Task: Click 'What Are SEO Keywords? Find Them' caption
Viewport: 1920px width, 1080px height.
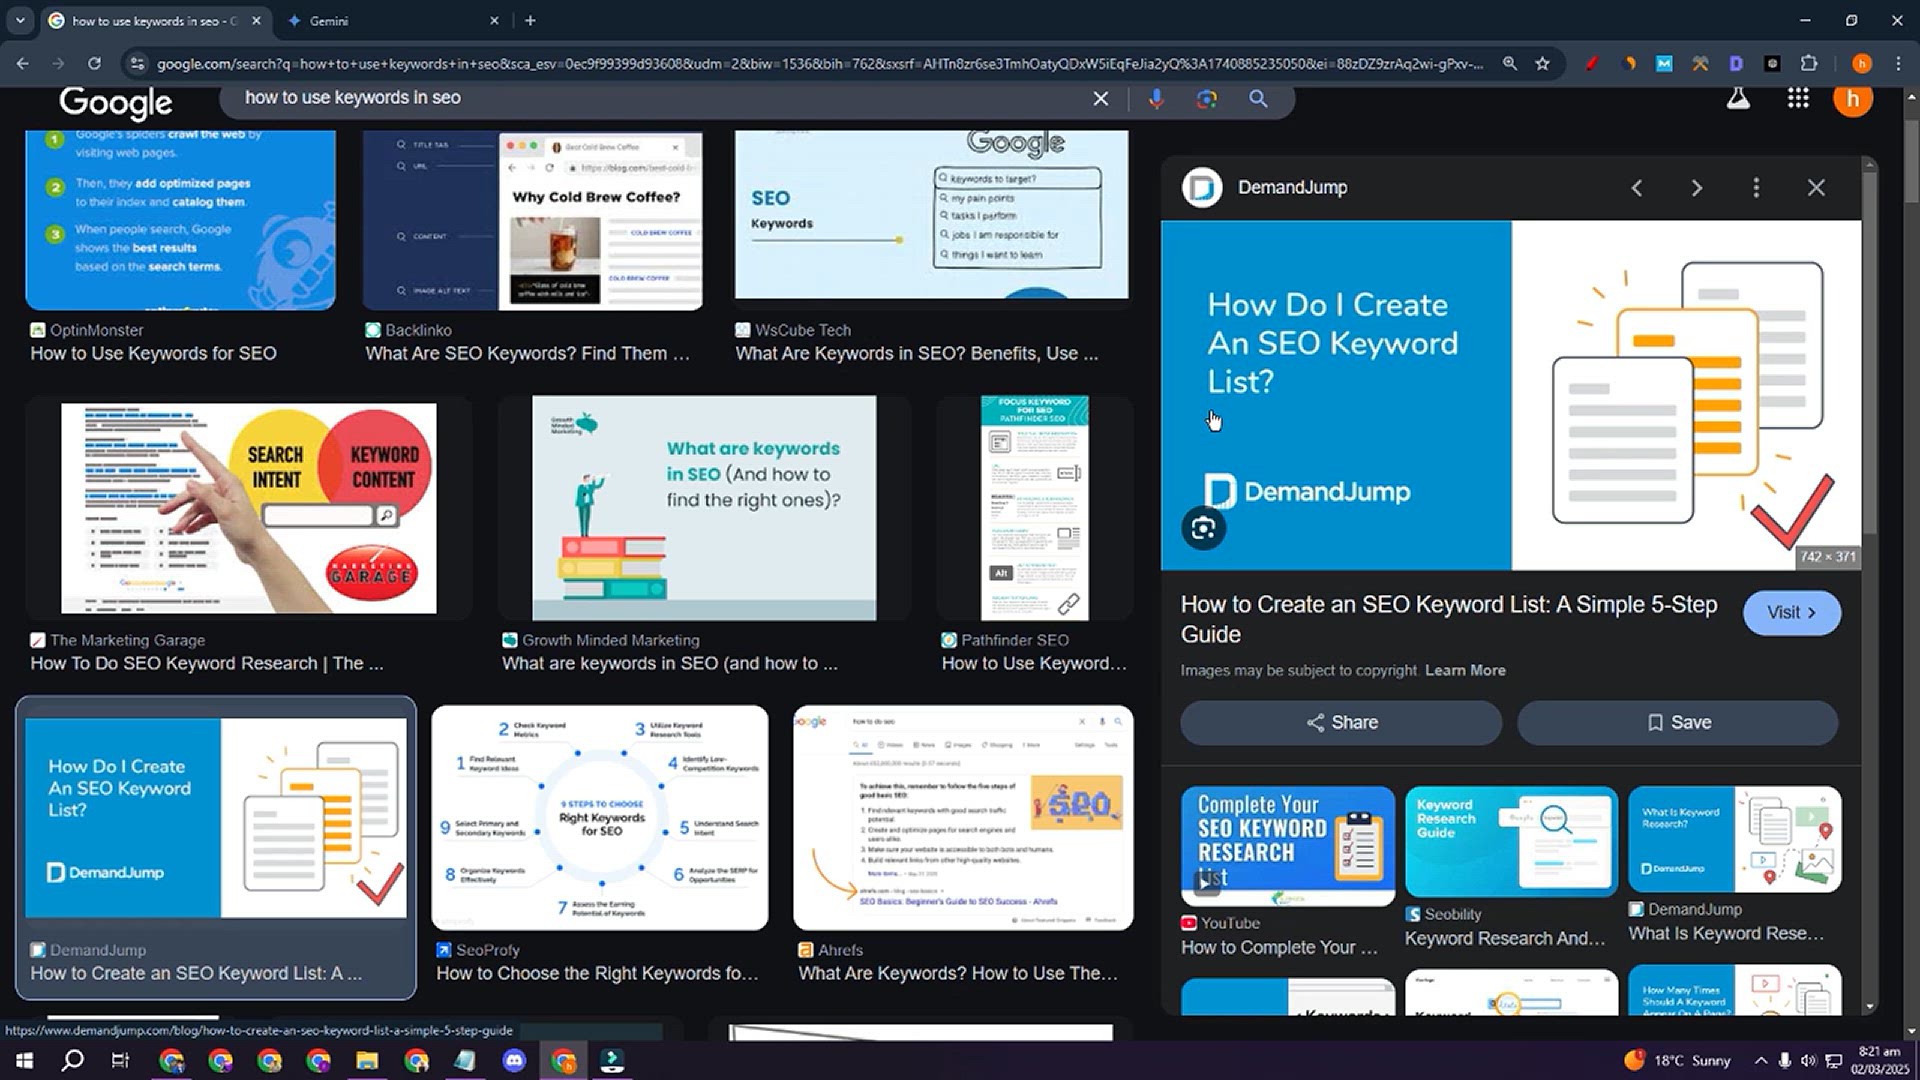Action: tap(527, 353)
